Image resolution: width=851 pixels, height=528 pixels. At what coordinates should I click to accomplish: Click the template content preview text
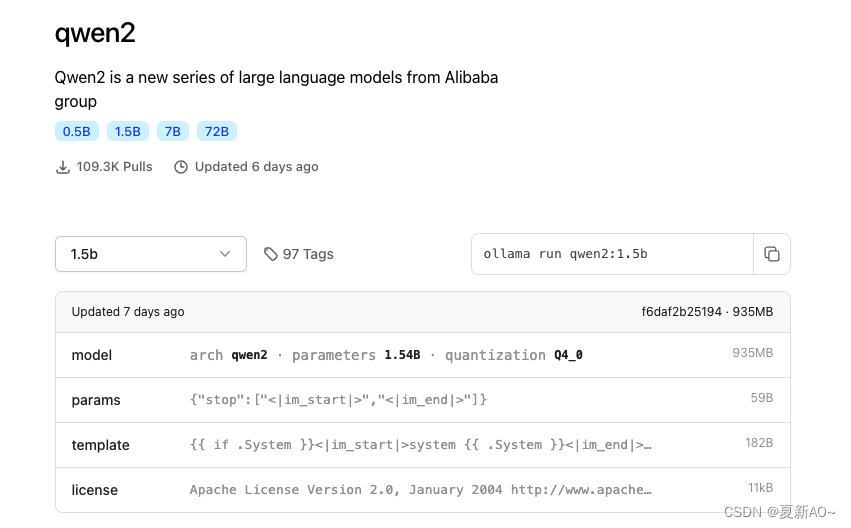coord(420,445)
